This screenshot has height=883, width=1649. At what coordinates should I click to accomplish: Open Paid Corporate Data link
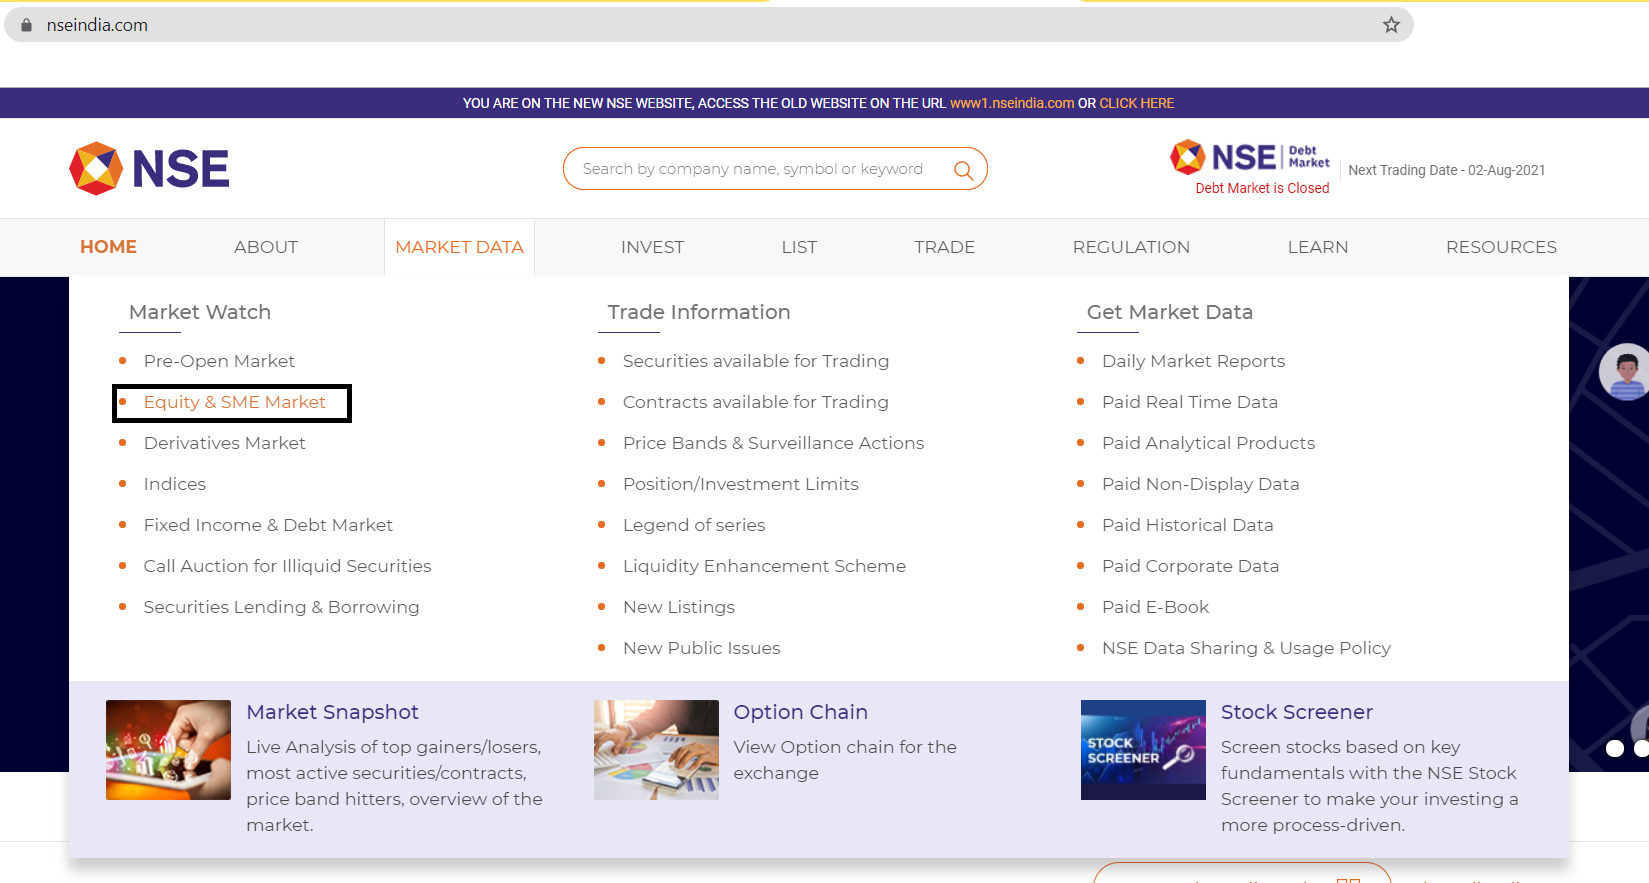[x=1190, y=566]
